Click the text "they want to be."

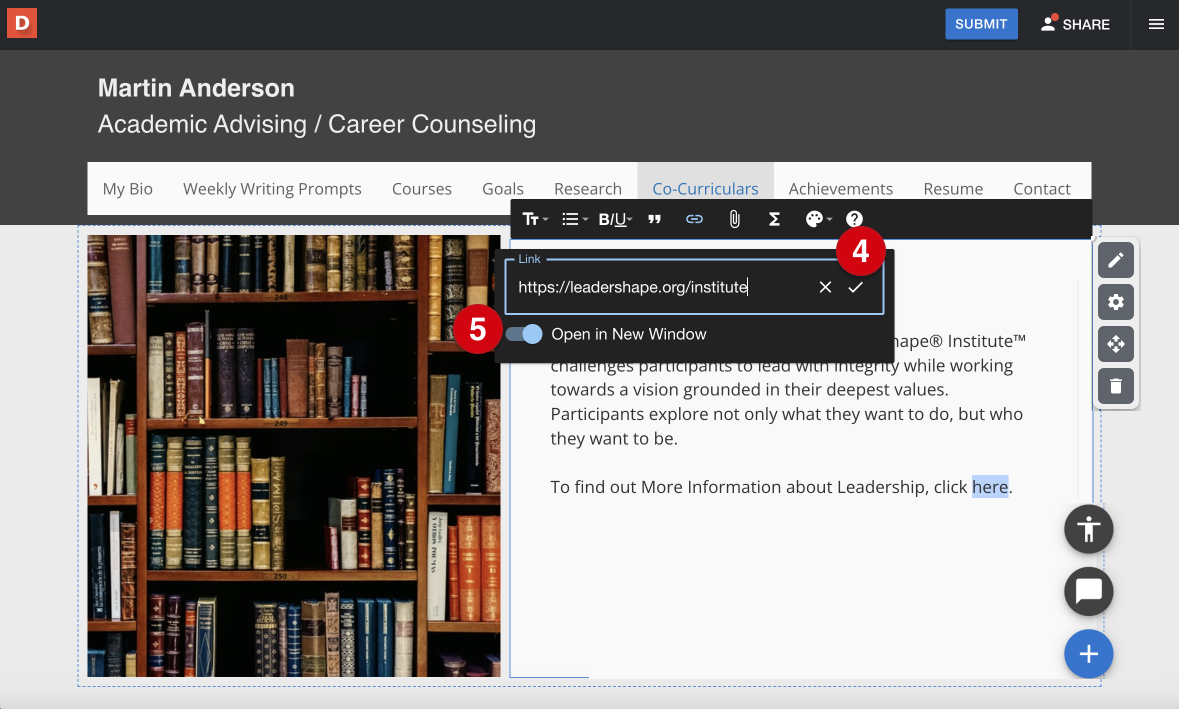click(x=614, y=439)
